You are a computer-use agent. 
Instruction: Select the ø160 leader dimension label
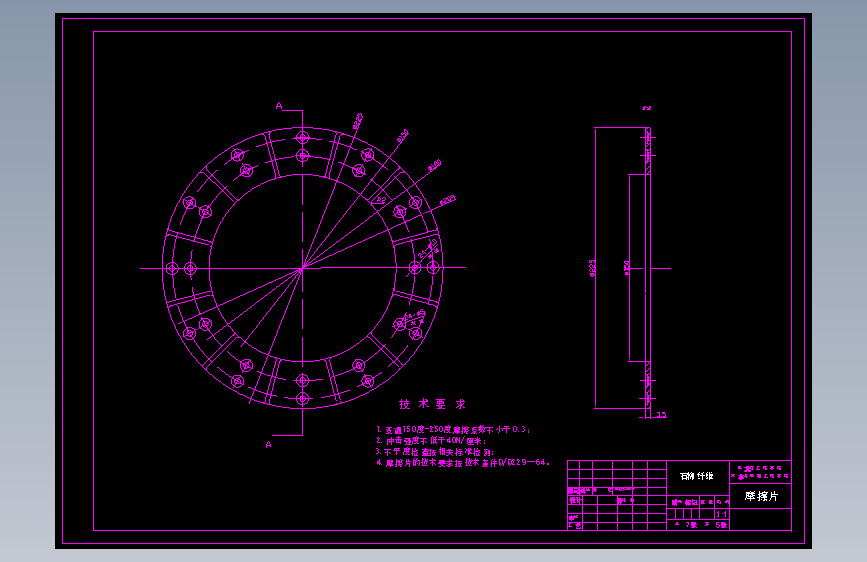point(435,165)
